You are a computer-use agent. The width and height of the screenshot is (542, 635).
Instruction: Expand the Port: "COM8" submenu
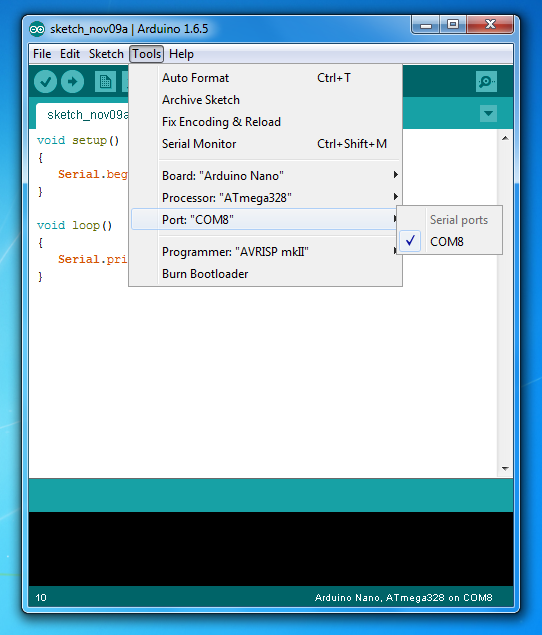[265, 219]
